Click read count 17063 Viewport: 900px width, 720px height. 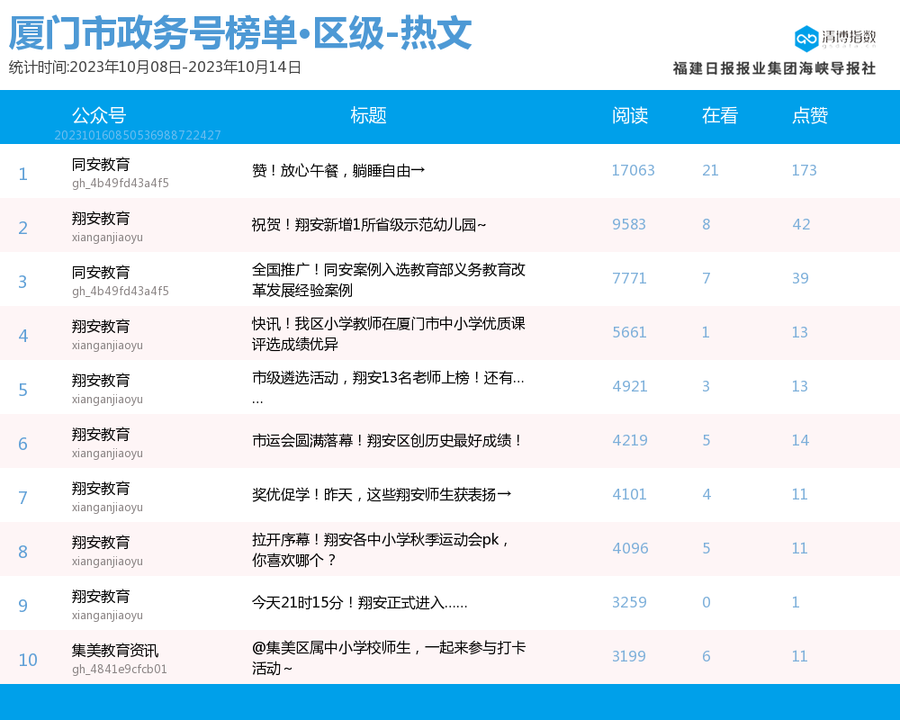click(x=633, y=171)
